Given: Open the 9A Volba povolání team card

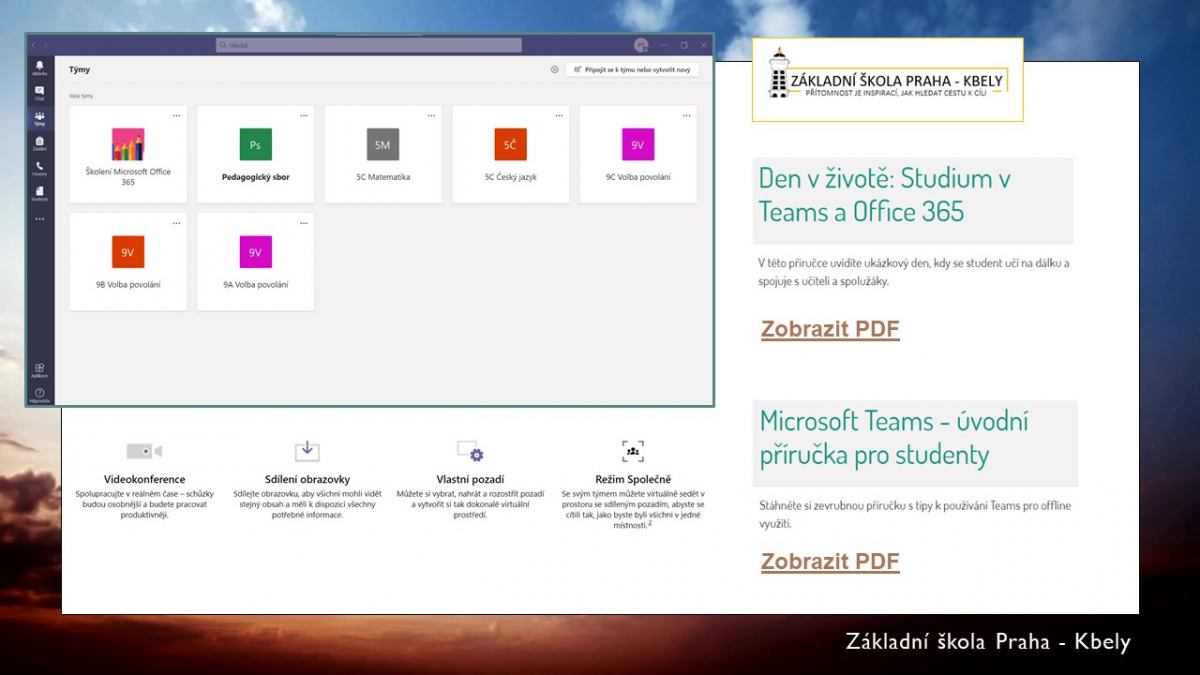Looking at the screenshot, I should tap(255, 262).
